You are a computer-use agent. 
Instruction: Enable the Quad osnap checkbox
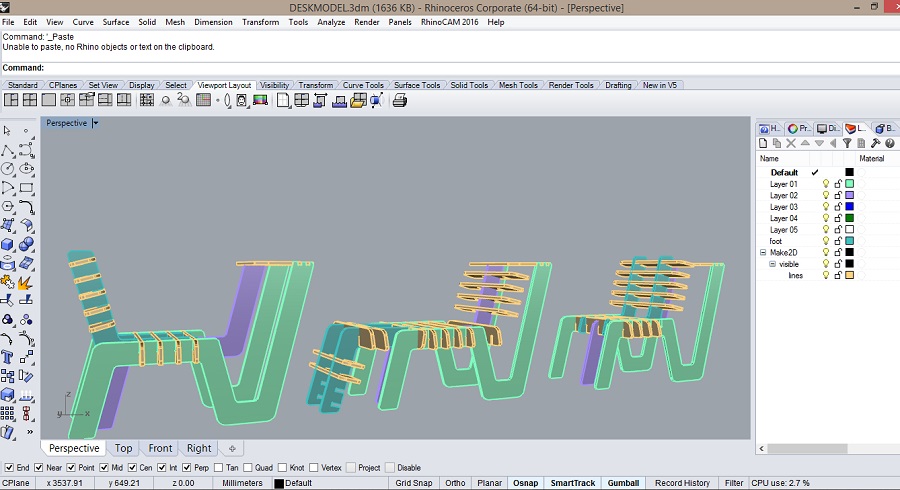pyautogui.click(x=247, y=468)
